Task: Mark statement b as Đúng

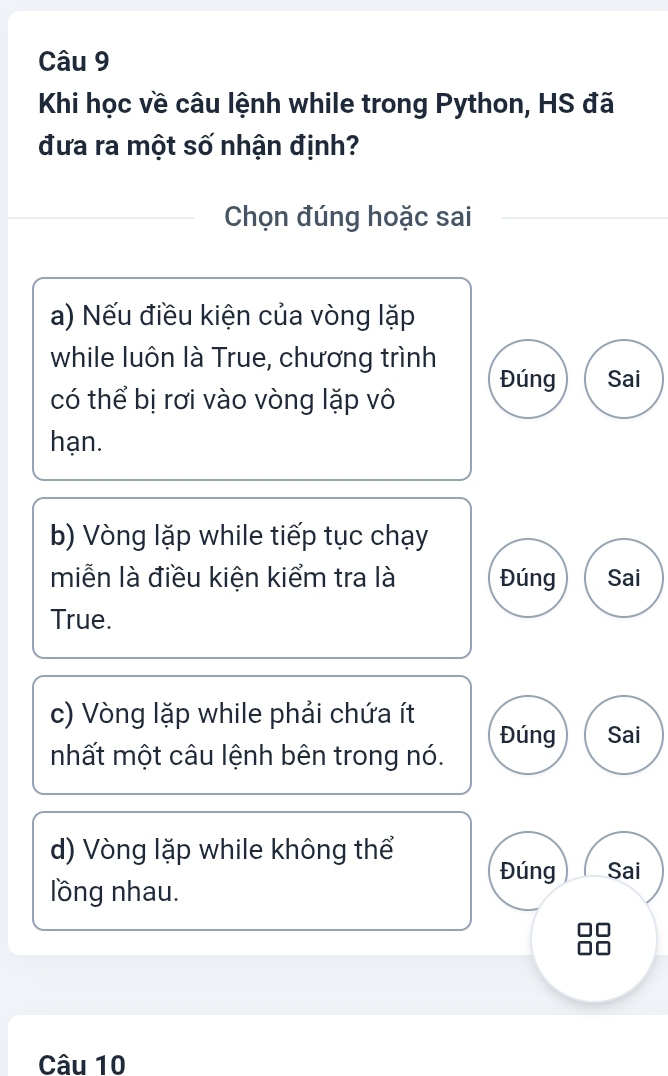Action: (x=526, y=577)
